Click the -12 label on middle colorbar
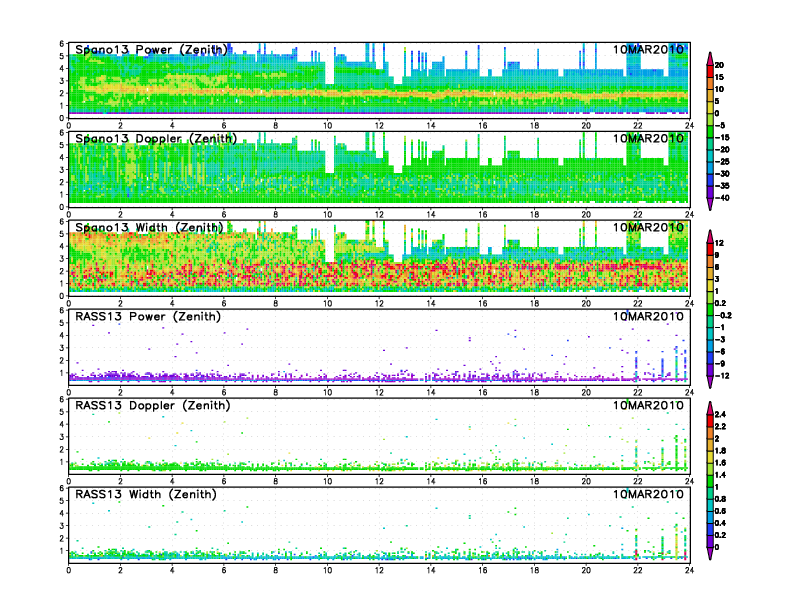This screenshot has height=612, width=792. click(722, 376)
